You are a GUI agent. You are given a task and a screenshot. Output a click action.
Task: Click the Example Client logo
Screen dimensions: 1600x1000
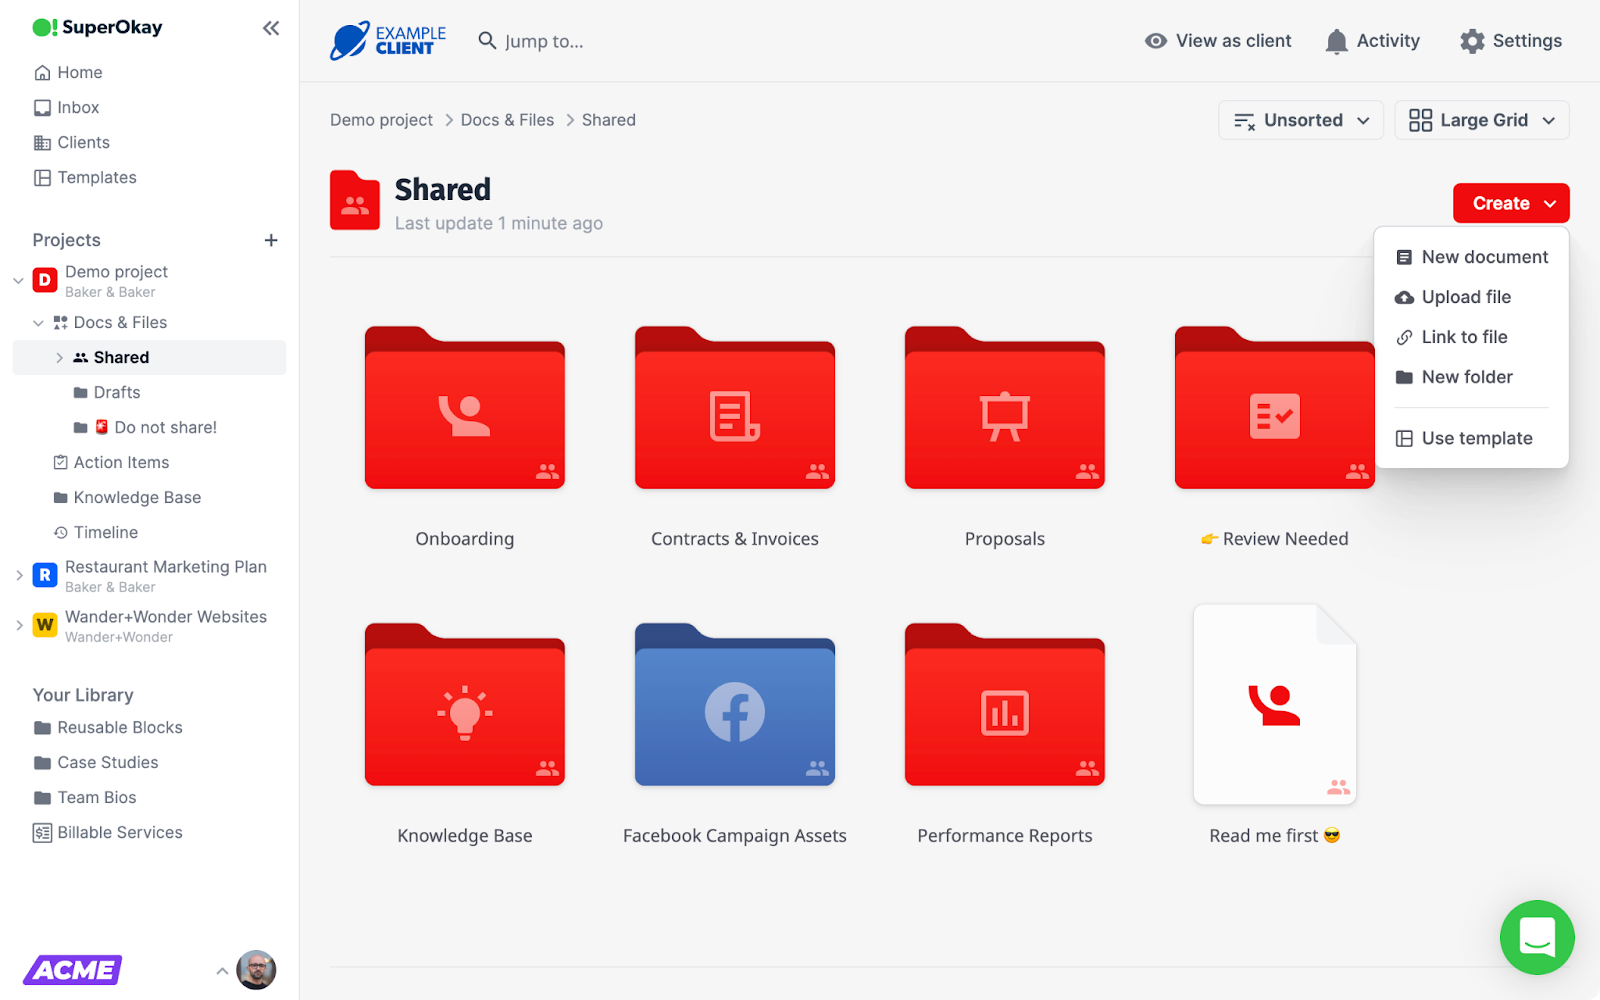pyautogui.click(x=388, y=41)
